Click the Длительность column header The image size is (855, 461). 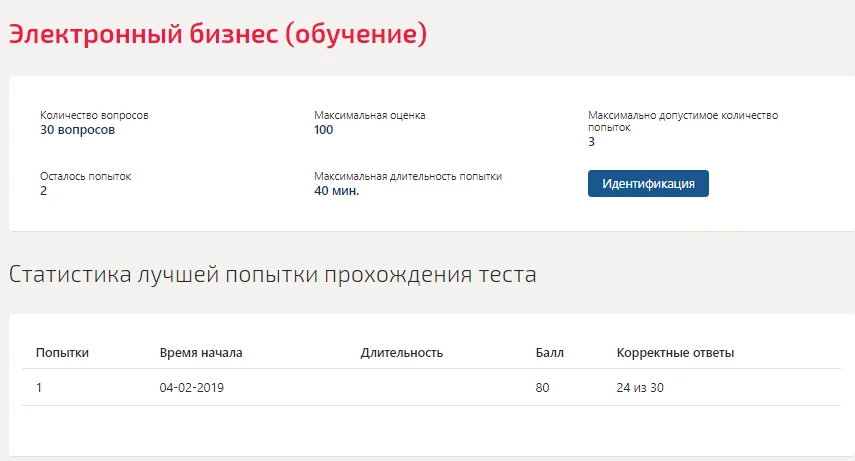click(x=401, y=353)
